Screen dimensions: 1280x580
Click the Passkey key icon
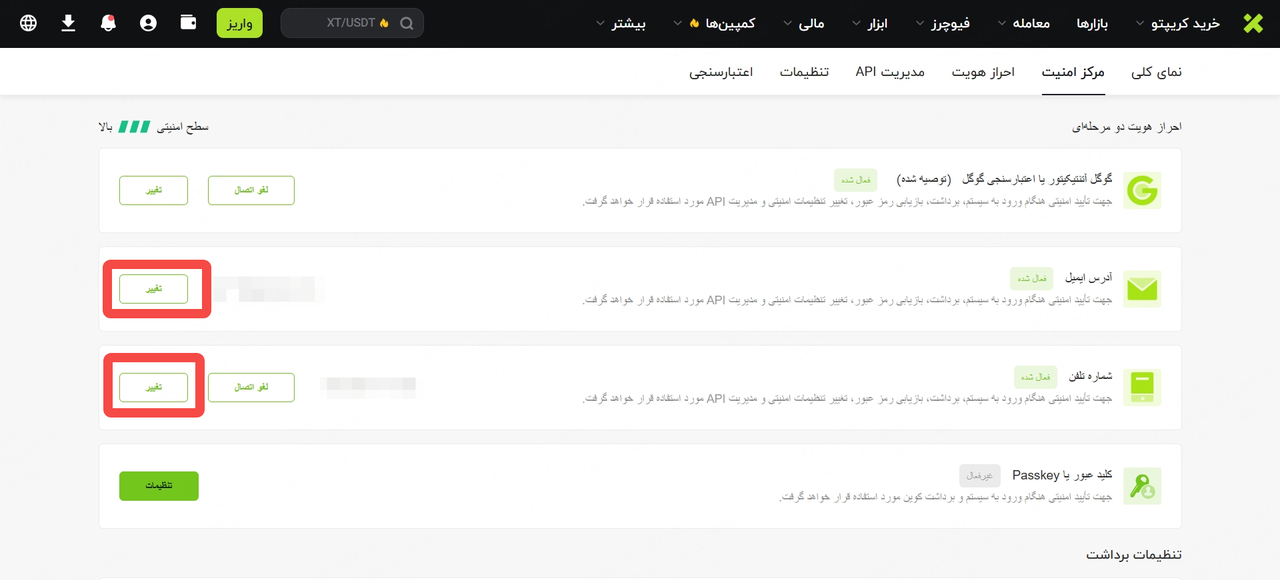point(1141,486)
